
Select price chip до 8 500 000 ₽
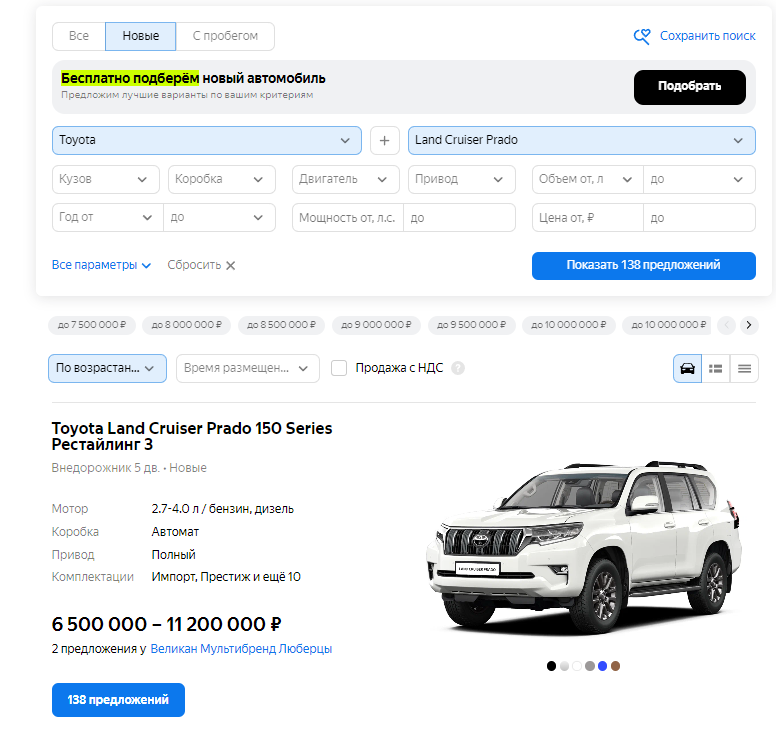click(x=281, y=325)
